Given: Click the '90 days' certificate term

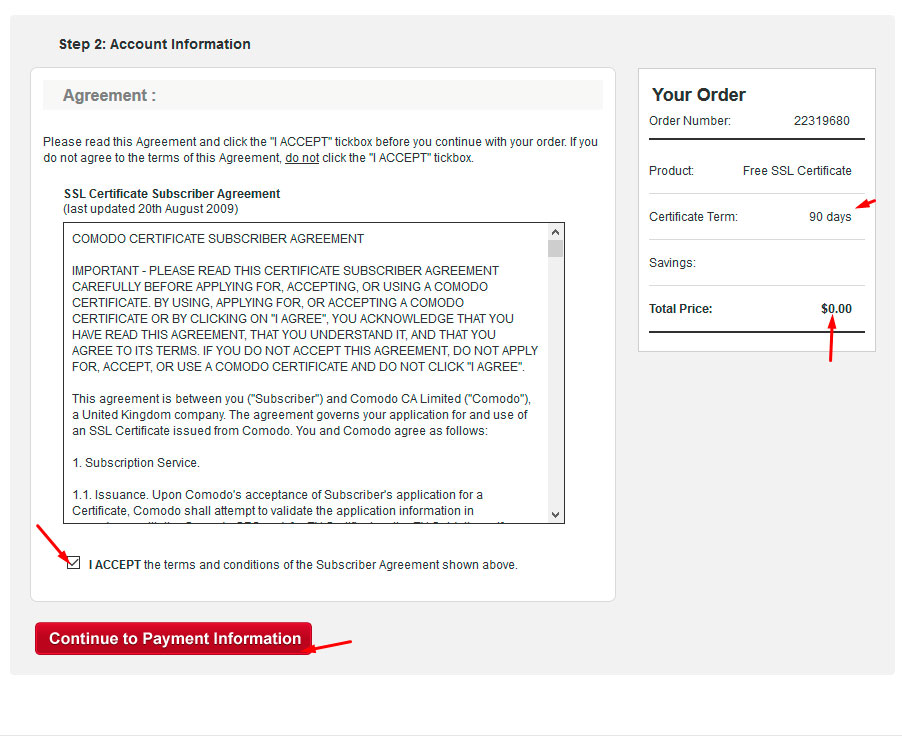Looking at the screenshot, I should [x=830, y=217].
